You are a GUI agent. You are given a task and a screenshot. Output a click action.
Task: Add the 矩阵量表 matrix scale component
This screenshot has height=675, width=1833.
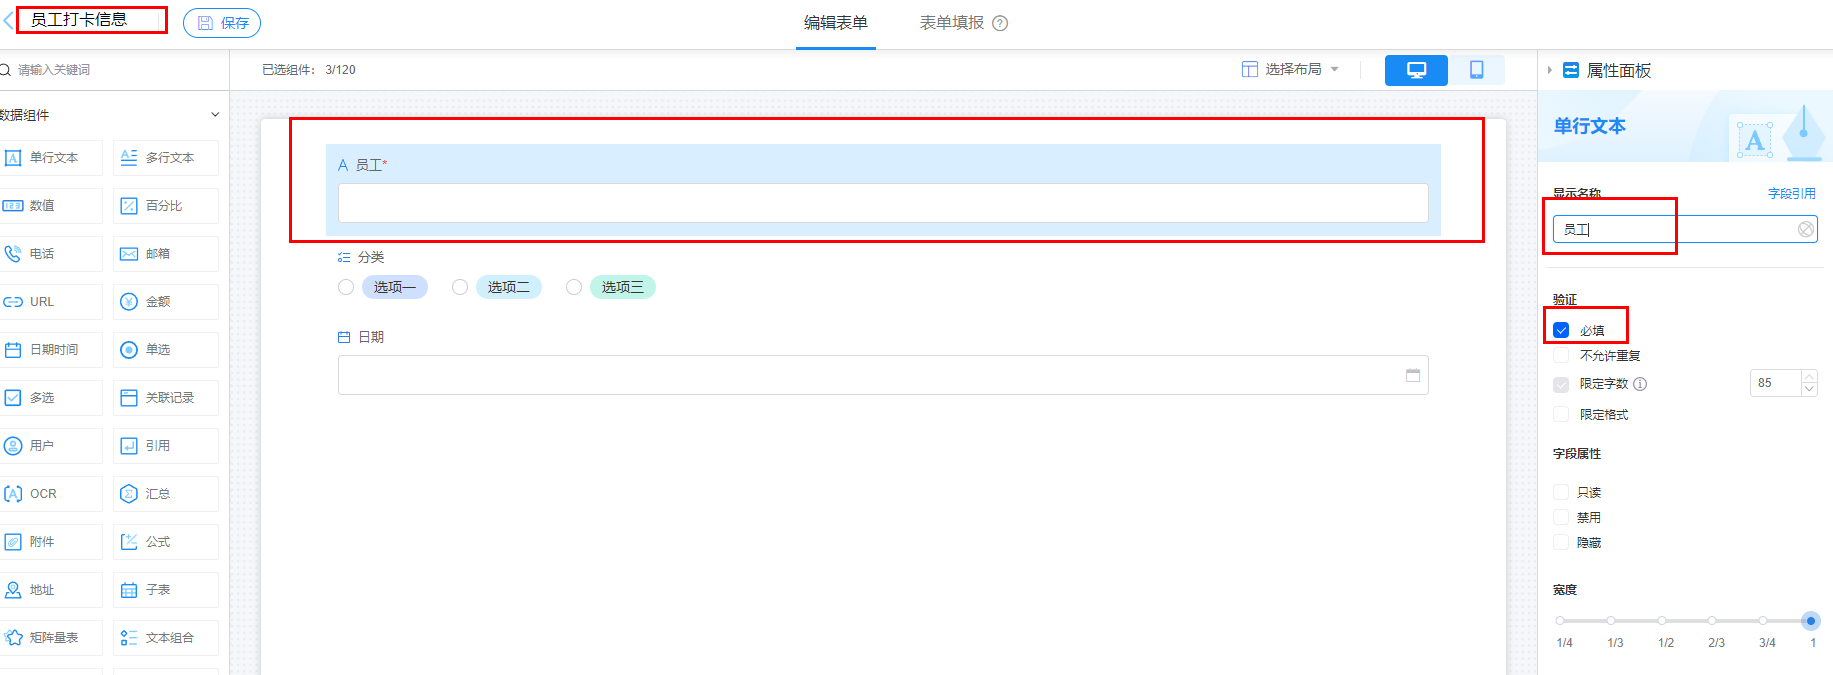[x=50, y=638]
